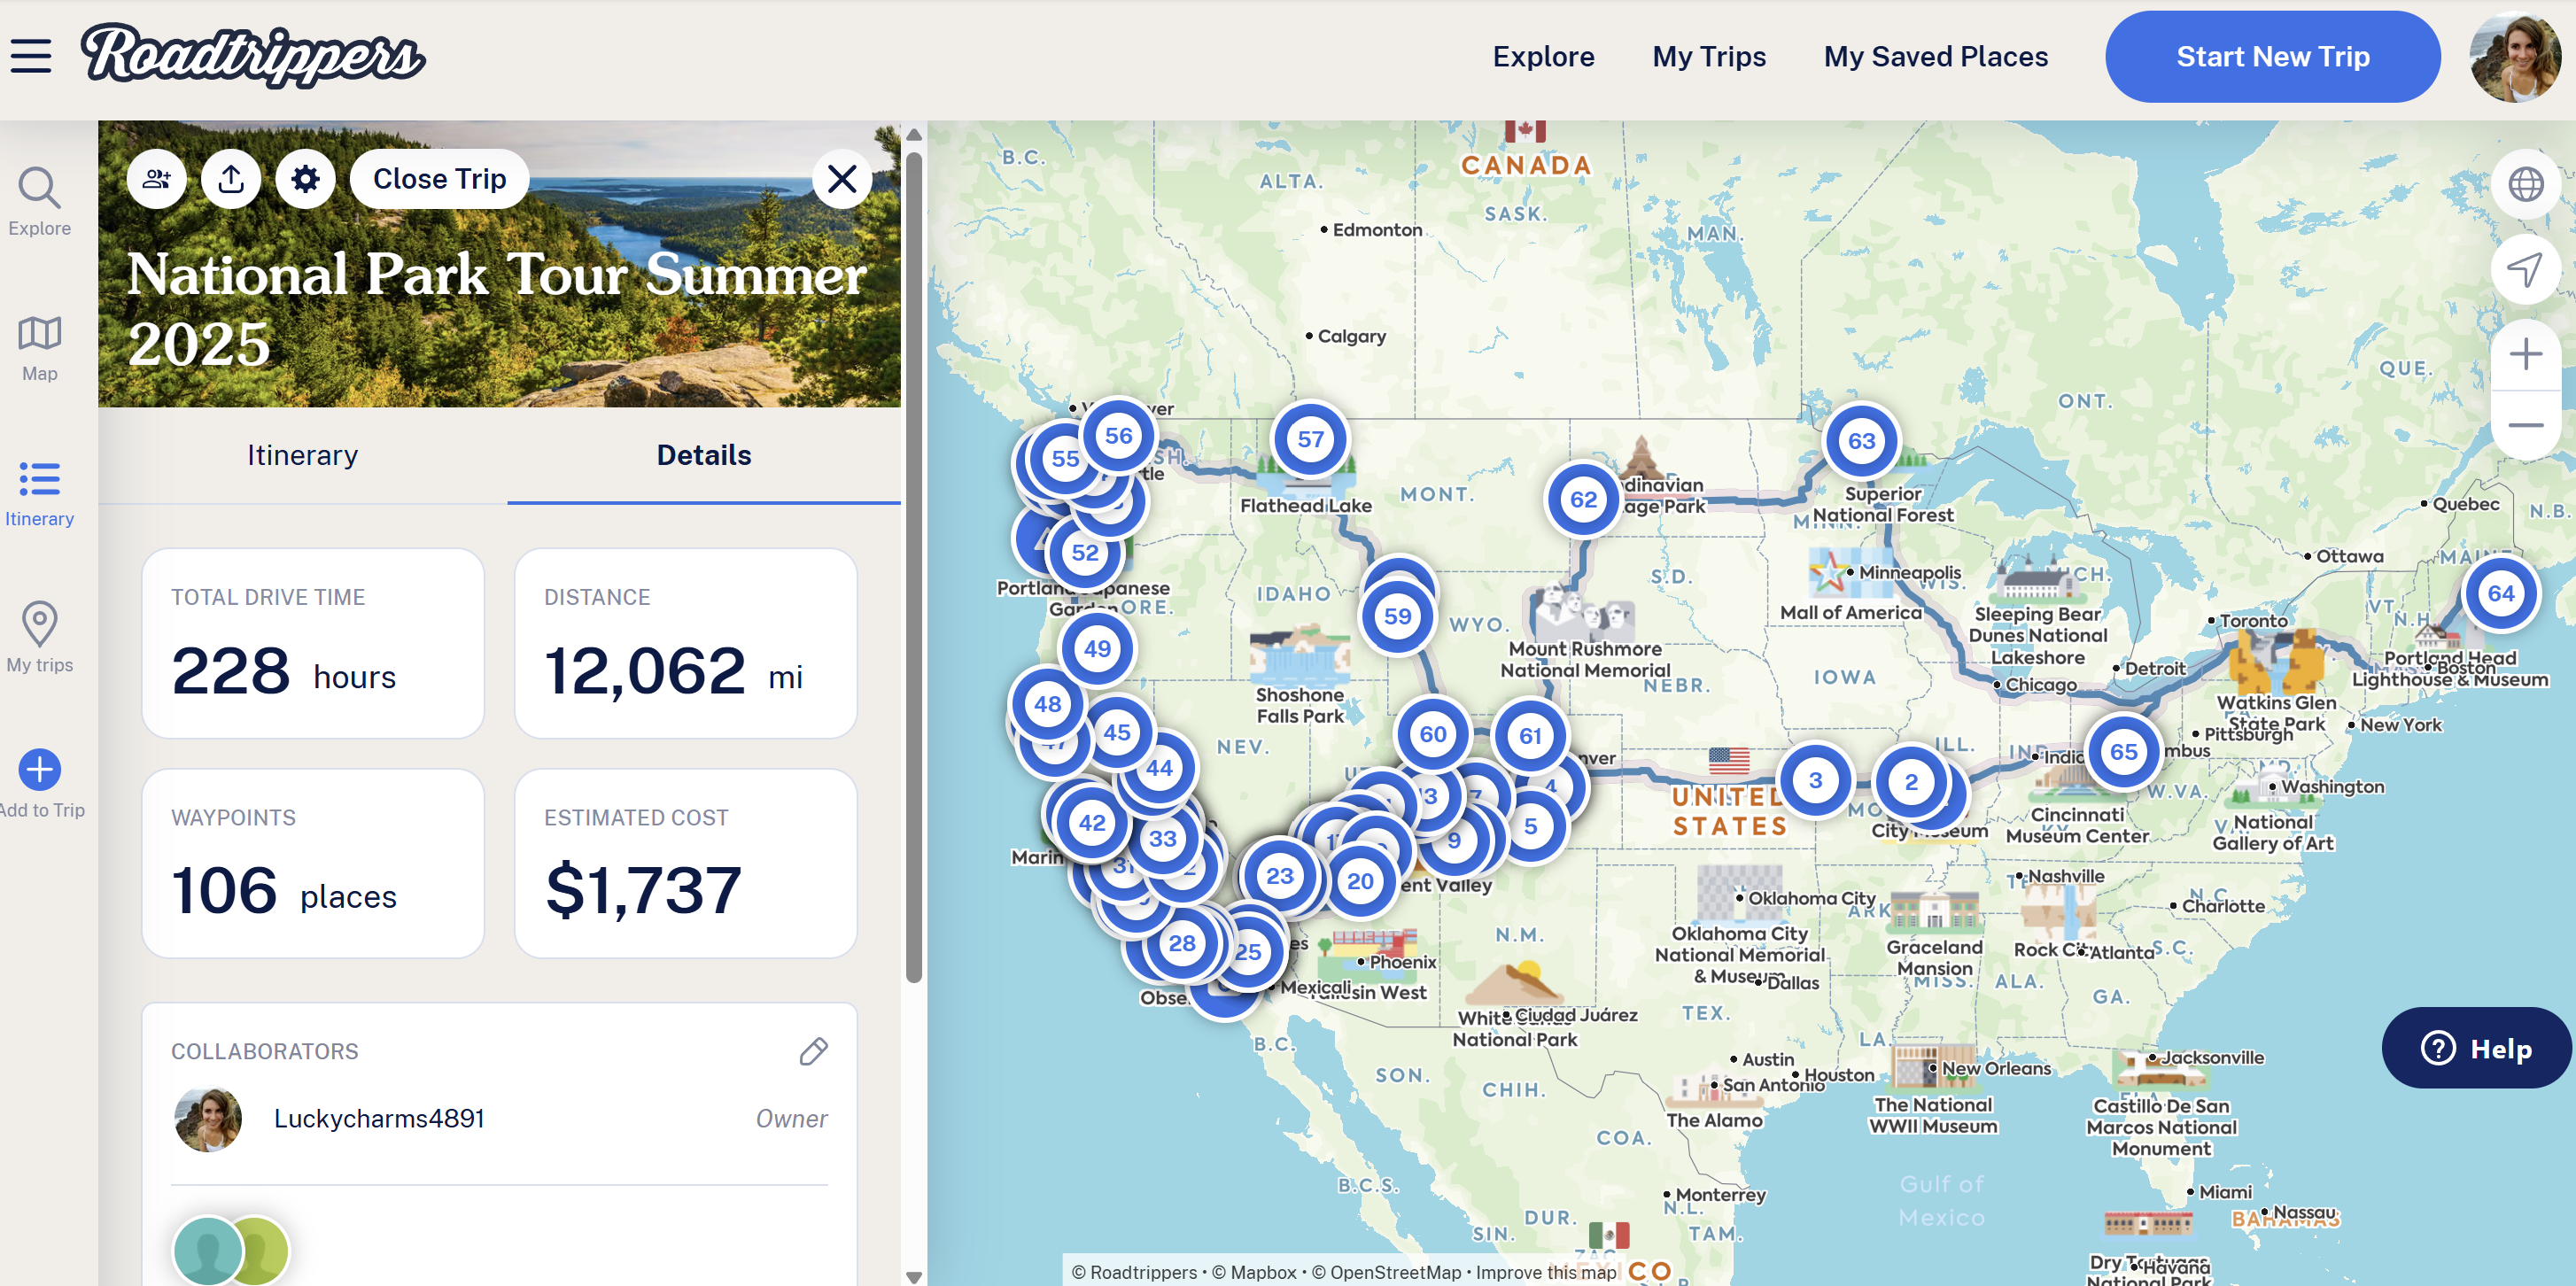Screen dimensions: 2576x1286
Task: Click the Close Trip button
Action: coord(440,179)
